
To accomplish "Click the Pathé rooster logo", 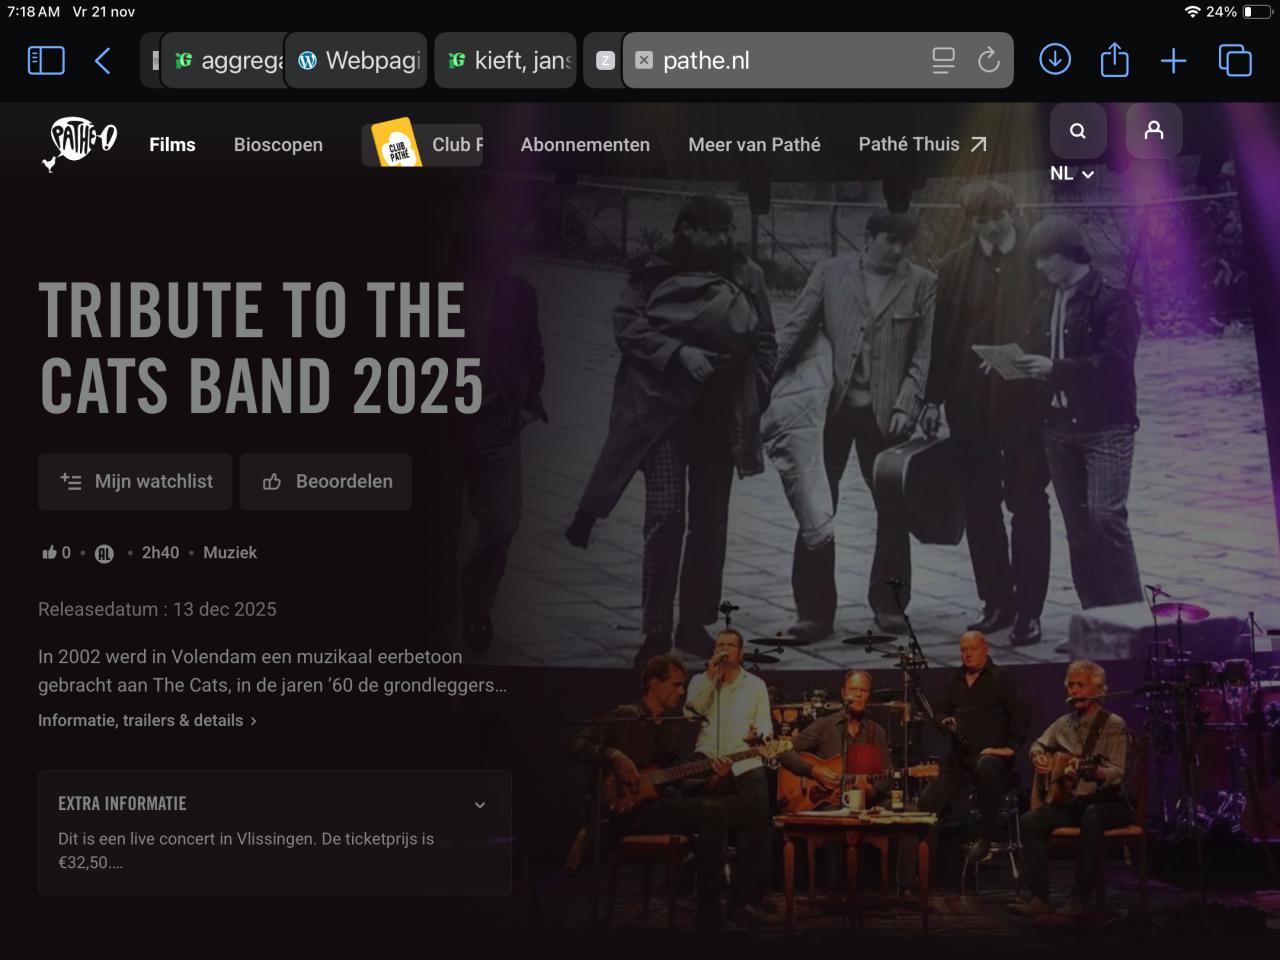I will pyautogui.click(x=82, y=142).
